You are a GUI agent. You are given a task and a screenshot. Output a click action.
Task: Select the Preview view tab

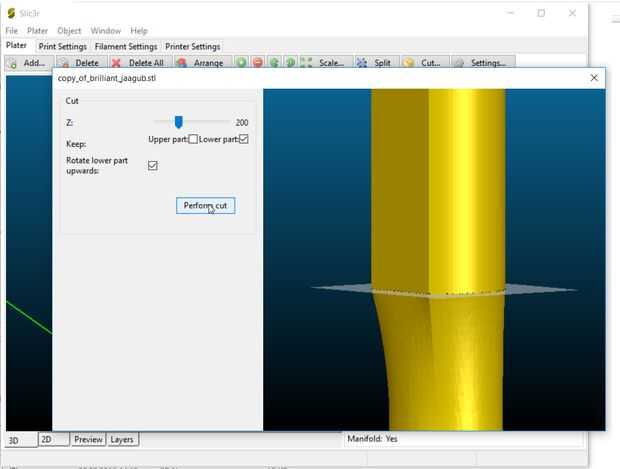tap(89, 439)
